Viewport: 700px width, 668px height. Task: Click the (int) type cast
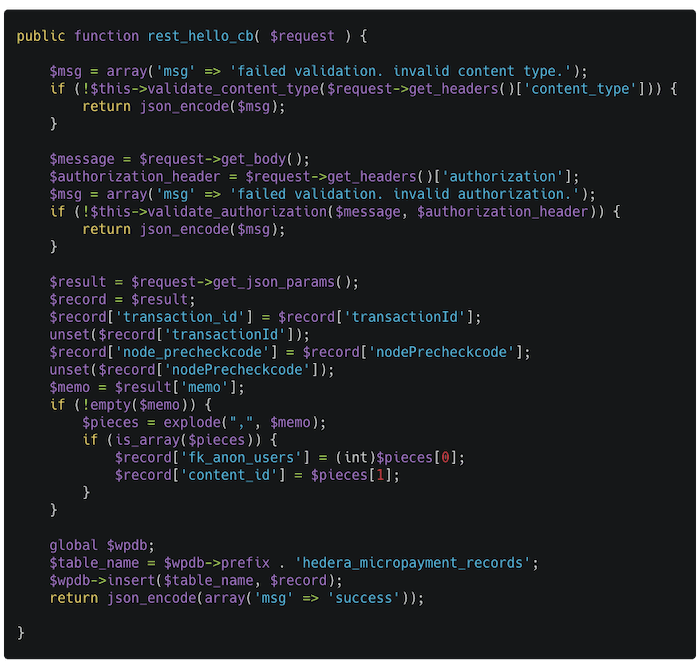click(356, 457)
